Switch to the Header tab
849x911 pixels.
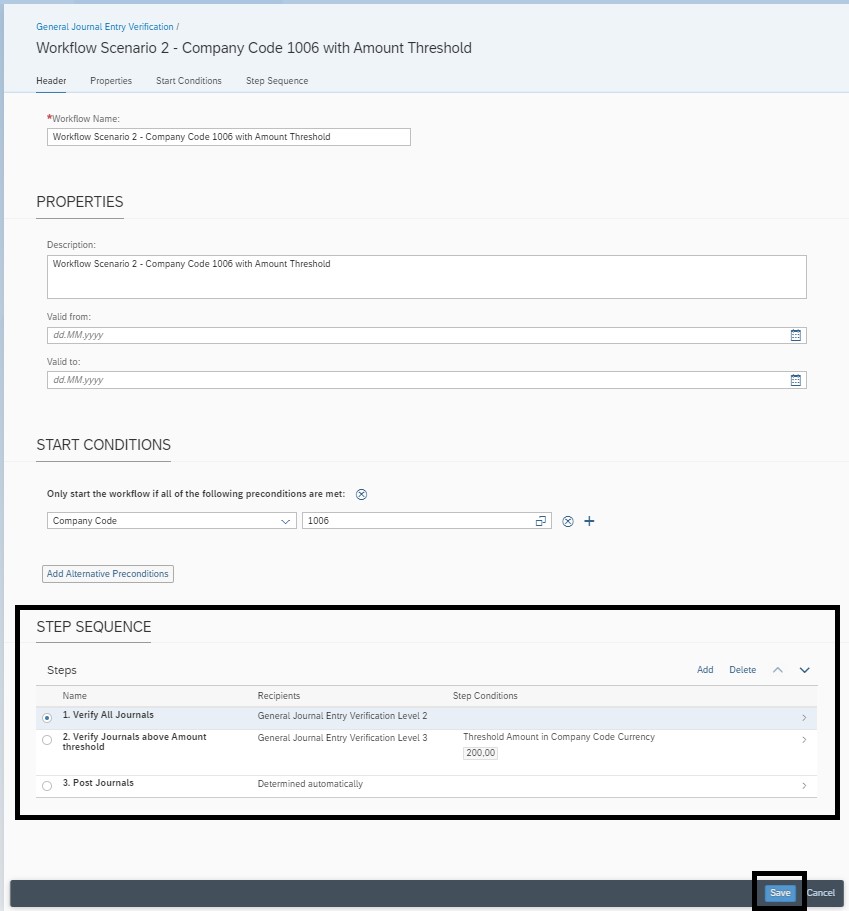(51, 81)
